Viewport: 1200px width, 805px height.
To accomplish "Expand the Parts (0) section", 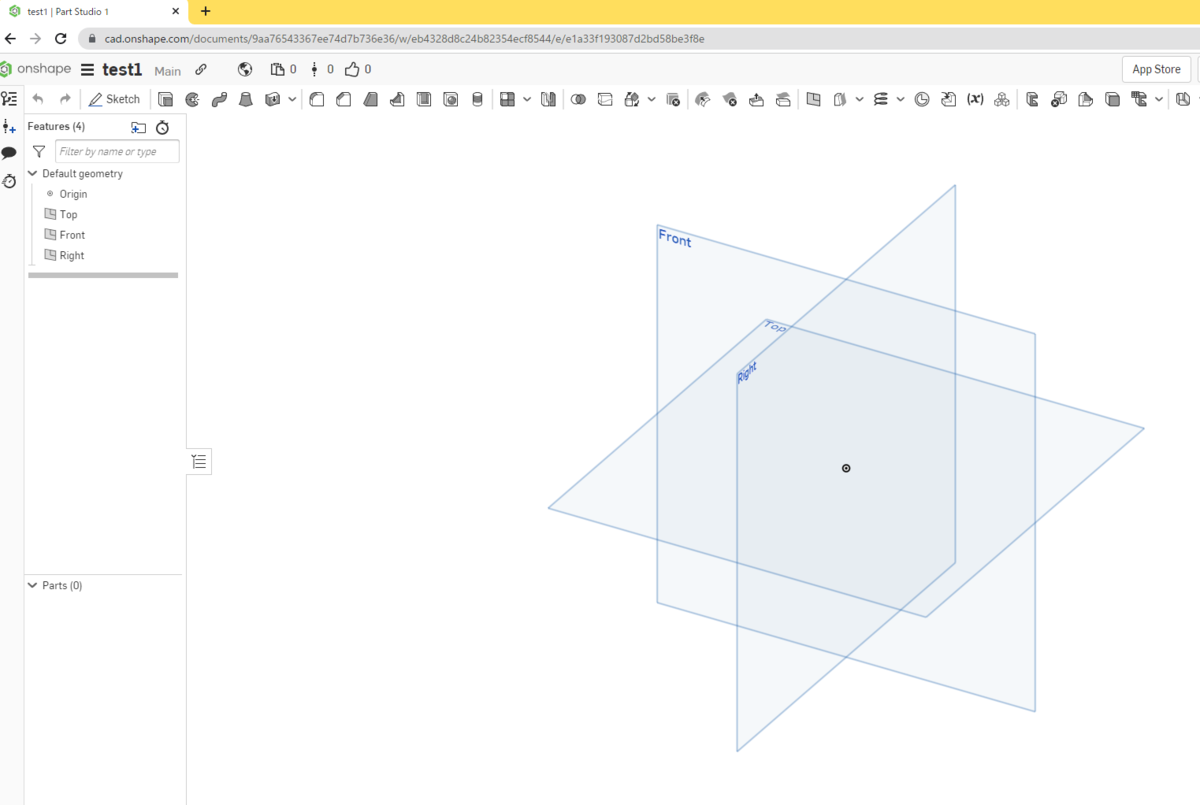I will pyautogui.click(x=31, y=585).
